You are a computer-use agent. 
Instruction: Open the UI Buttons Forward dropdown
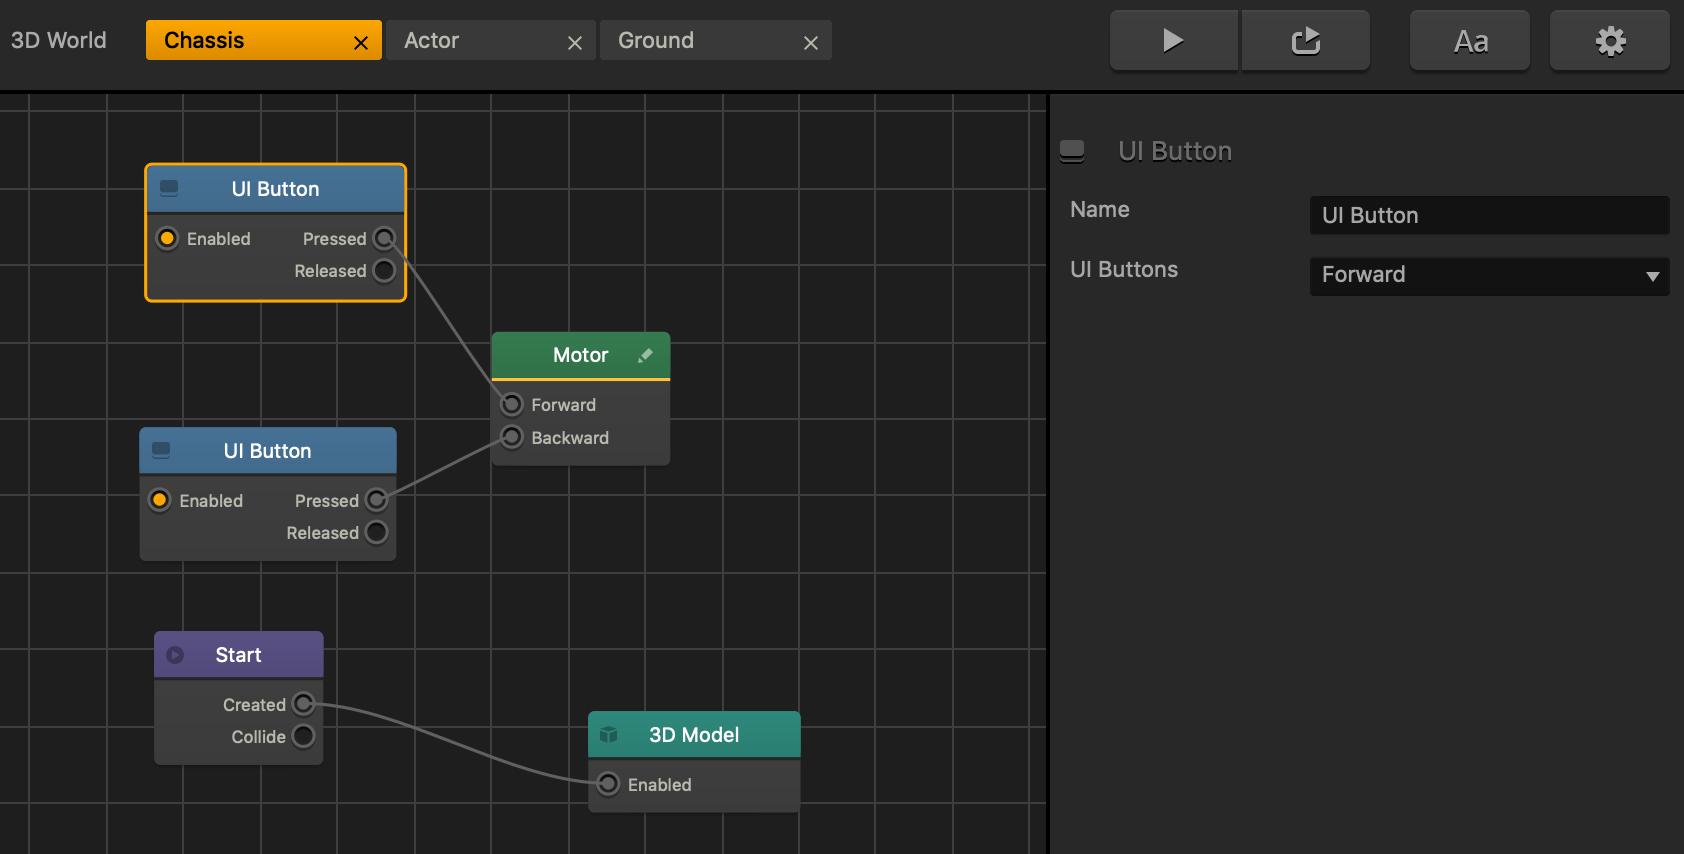[1490, 275]
